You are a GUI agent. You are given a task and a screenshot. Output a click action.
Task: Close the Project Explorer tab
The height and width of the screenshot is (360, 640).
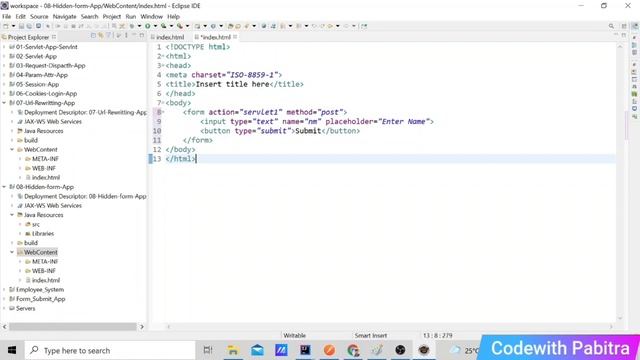tap(54, 37)
